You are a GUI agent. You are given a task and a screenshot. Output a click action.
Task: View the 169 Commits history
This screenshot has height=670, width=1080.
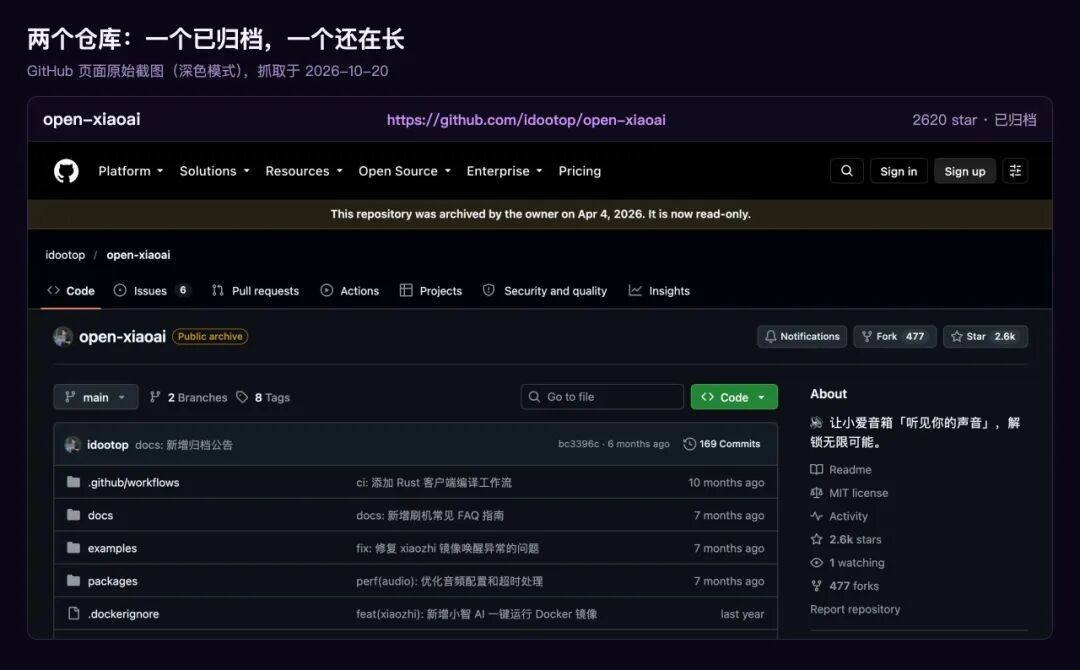(722, 444)
